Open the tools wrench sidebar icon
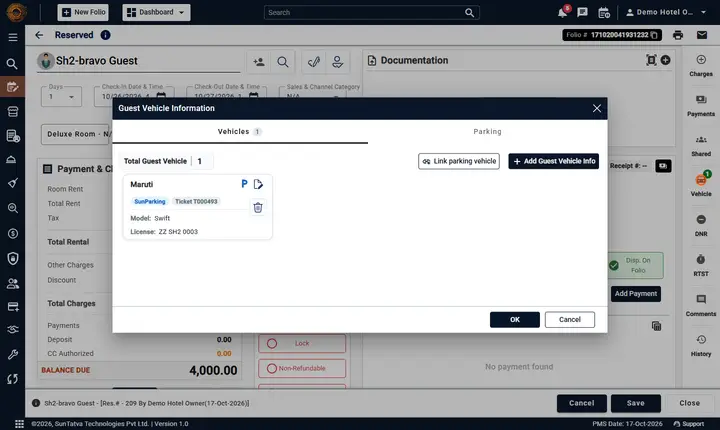 point(12,354)
